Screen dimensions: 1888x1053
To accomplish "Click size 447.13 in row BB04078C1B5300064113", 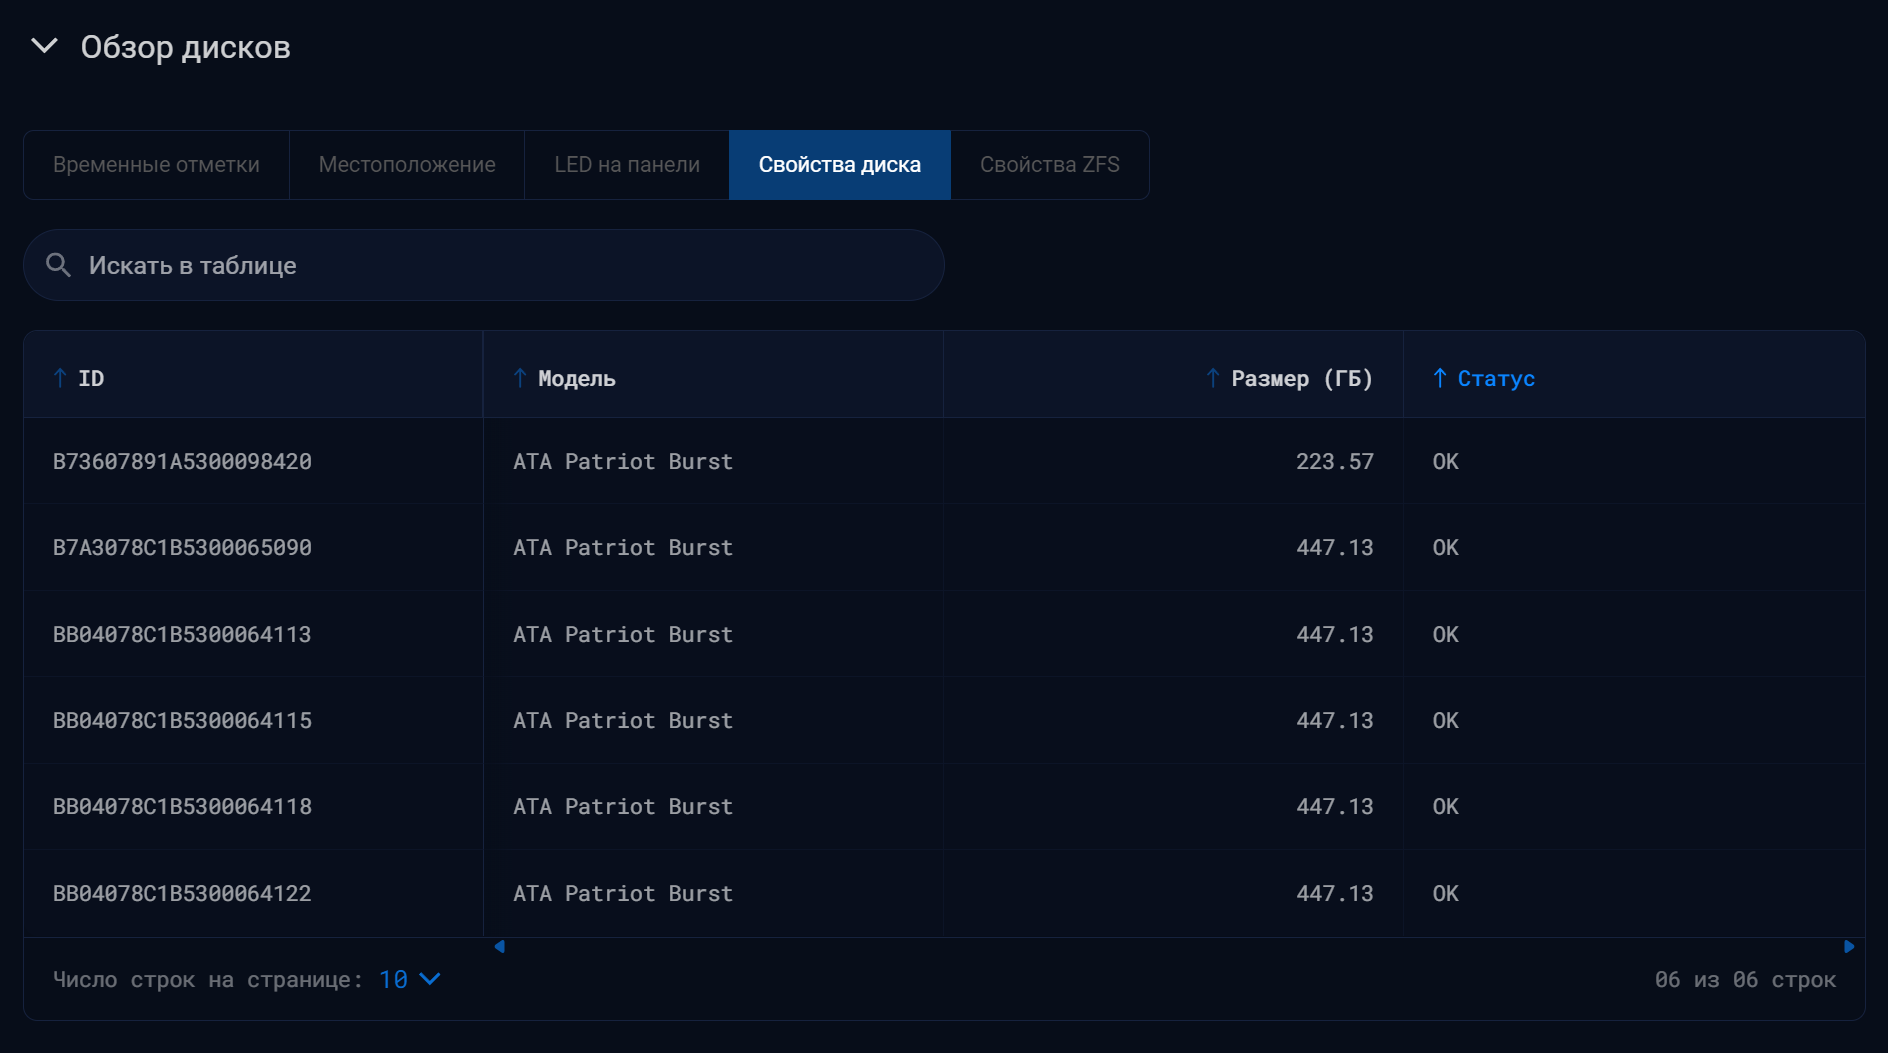I will 1335,634.
